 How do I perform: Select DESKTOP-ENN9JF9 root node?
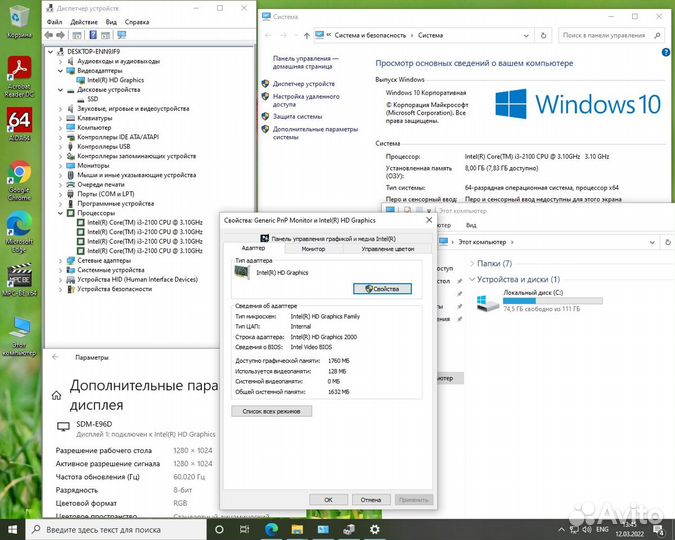point(93,52)
